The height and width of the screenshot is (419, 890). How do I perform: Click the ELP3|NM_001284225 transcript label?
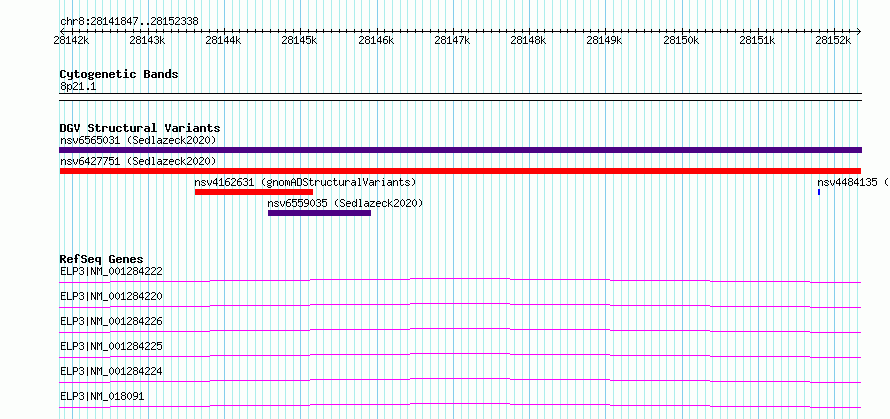click(x=111, y=346)
